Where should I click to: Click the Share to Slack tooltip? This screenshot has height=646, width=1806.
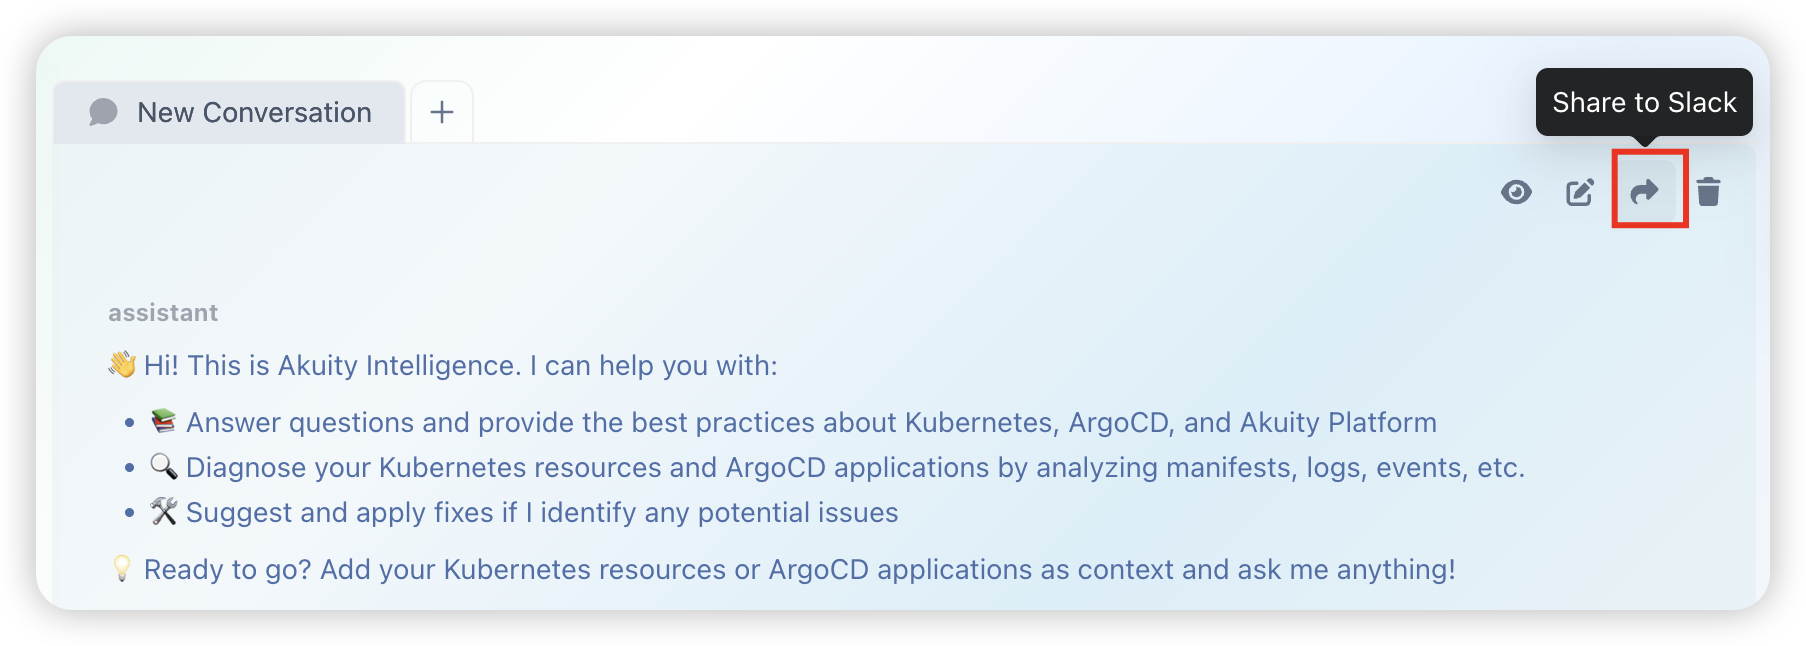pyautogui.click(x=1644, y=102)
